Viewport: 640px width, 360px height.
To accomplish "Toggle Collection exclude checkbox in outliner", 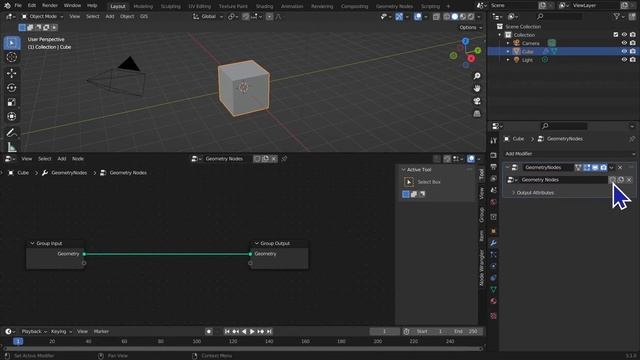I will click(x=616, y=35).
